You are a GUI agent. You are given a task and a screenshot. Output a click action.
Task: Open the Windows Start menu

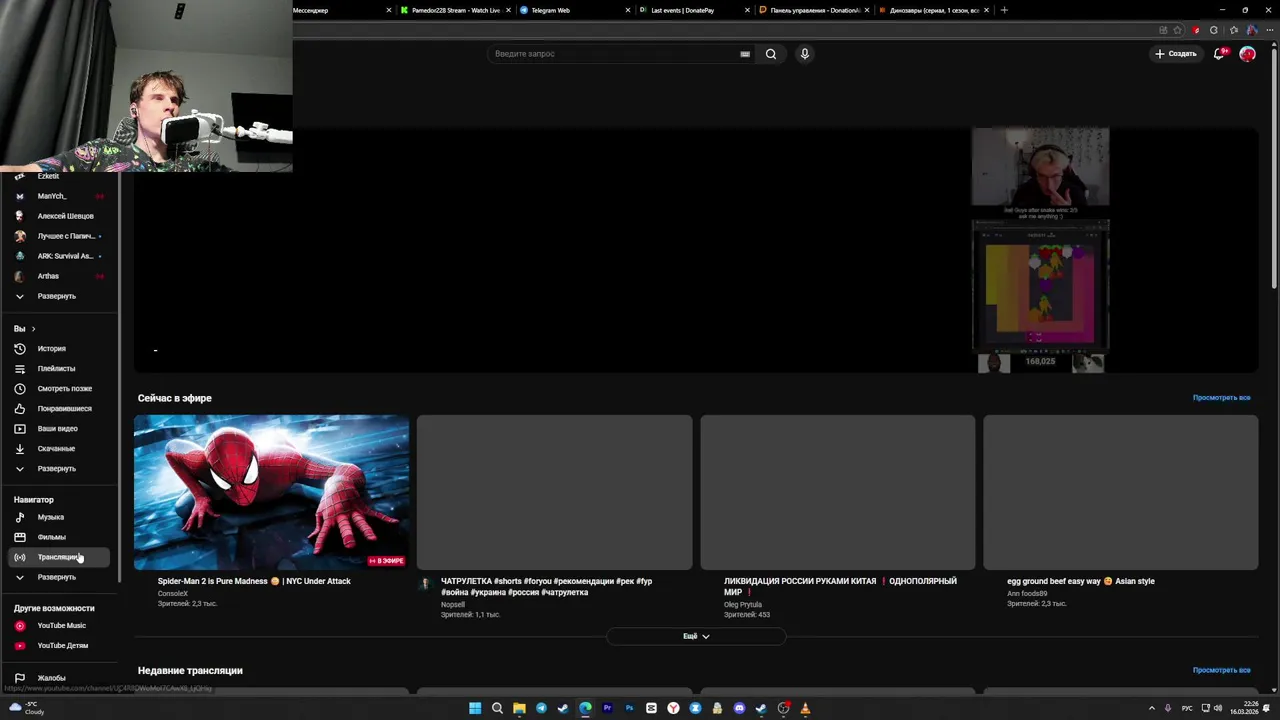[475, 708]
